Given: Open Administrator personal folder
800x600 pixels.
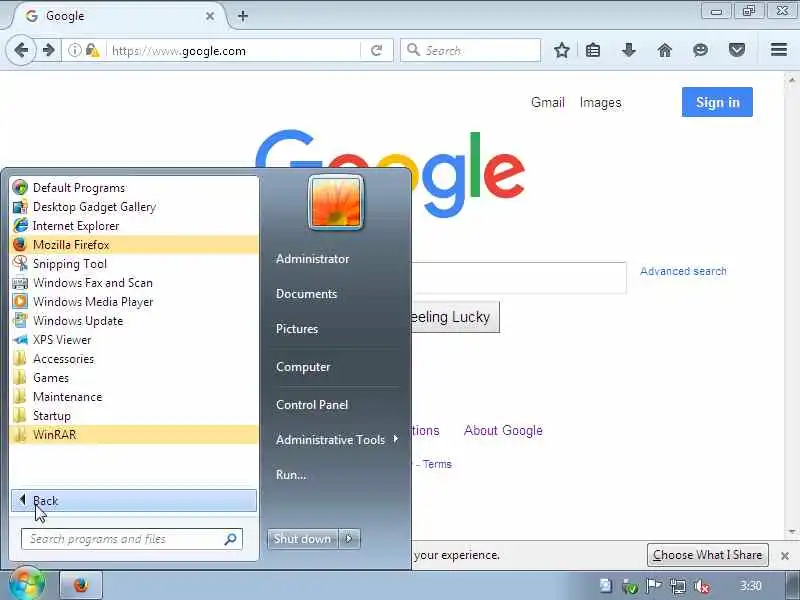Looking at the screenshot, I should [312, 259].
